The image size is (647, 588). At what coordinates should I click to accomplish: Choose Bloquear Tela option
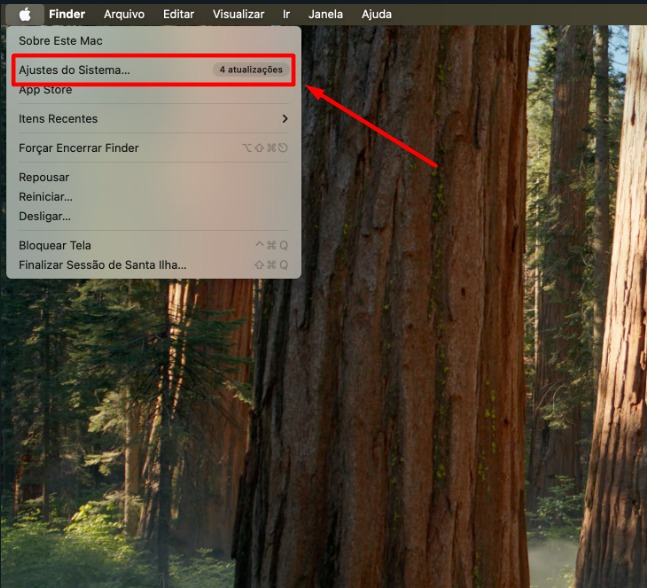click(x=55, y=245)
